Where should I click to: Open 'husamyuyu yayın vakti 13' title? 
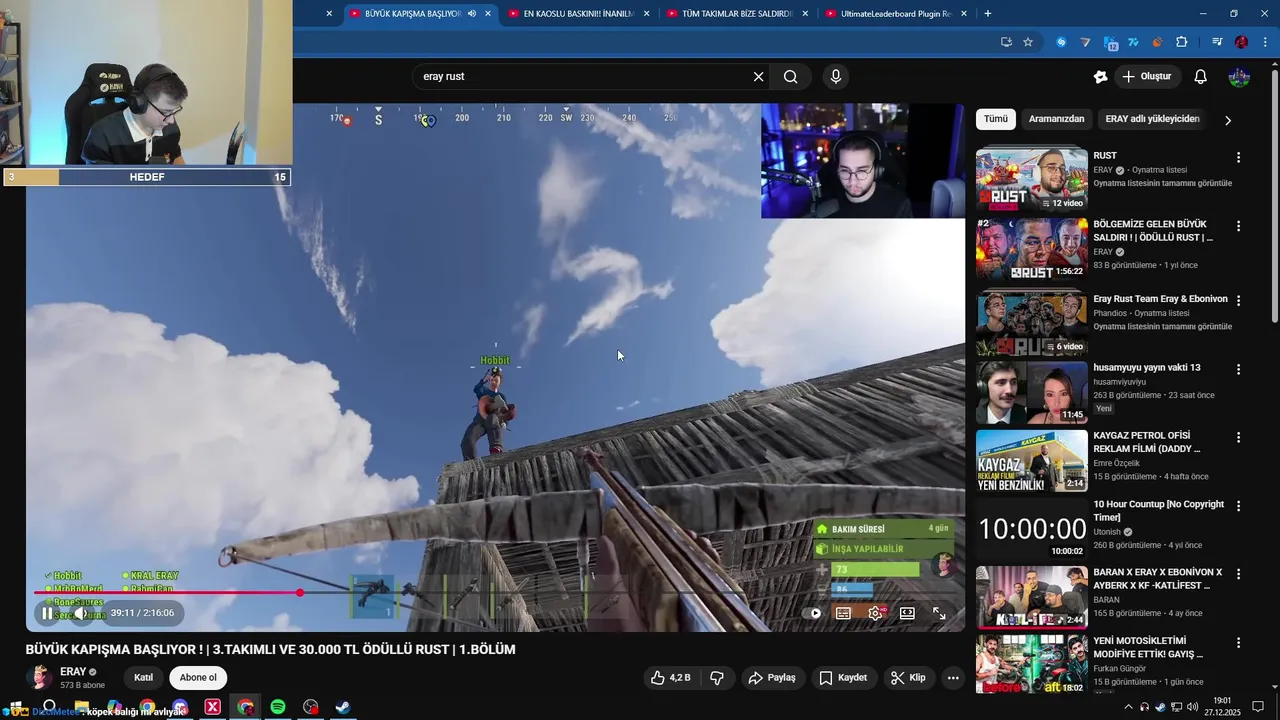1147,367
